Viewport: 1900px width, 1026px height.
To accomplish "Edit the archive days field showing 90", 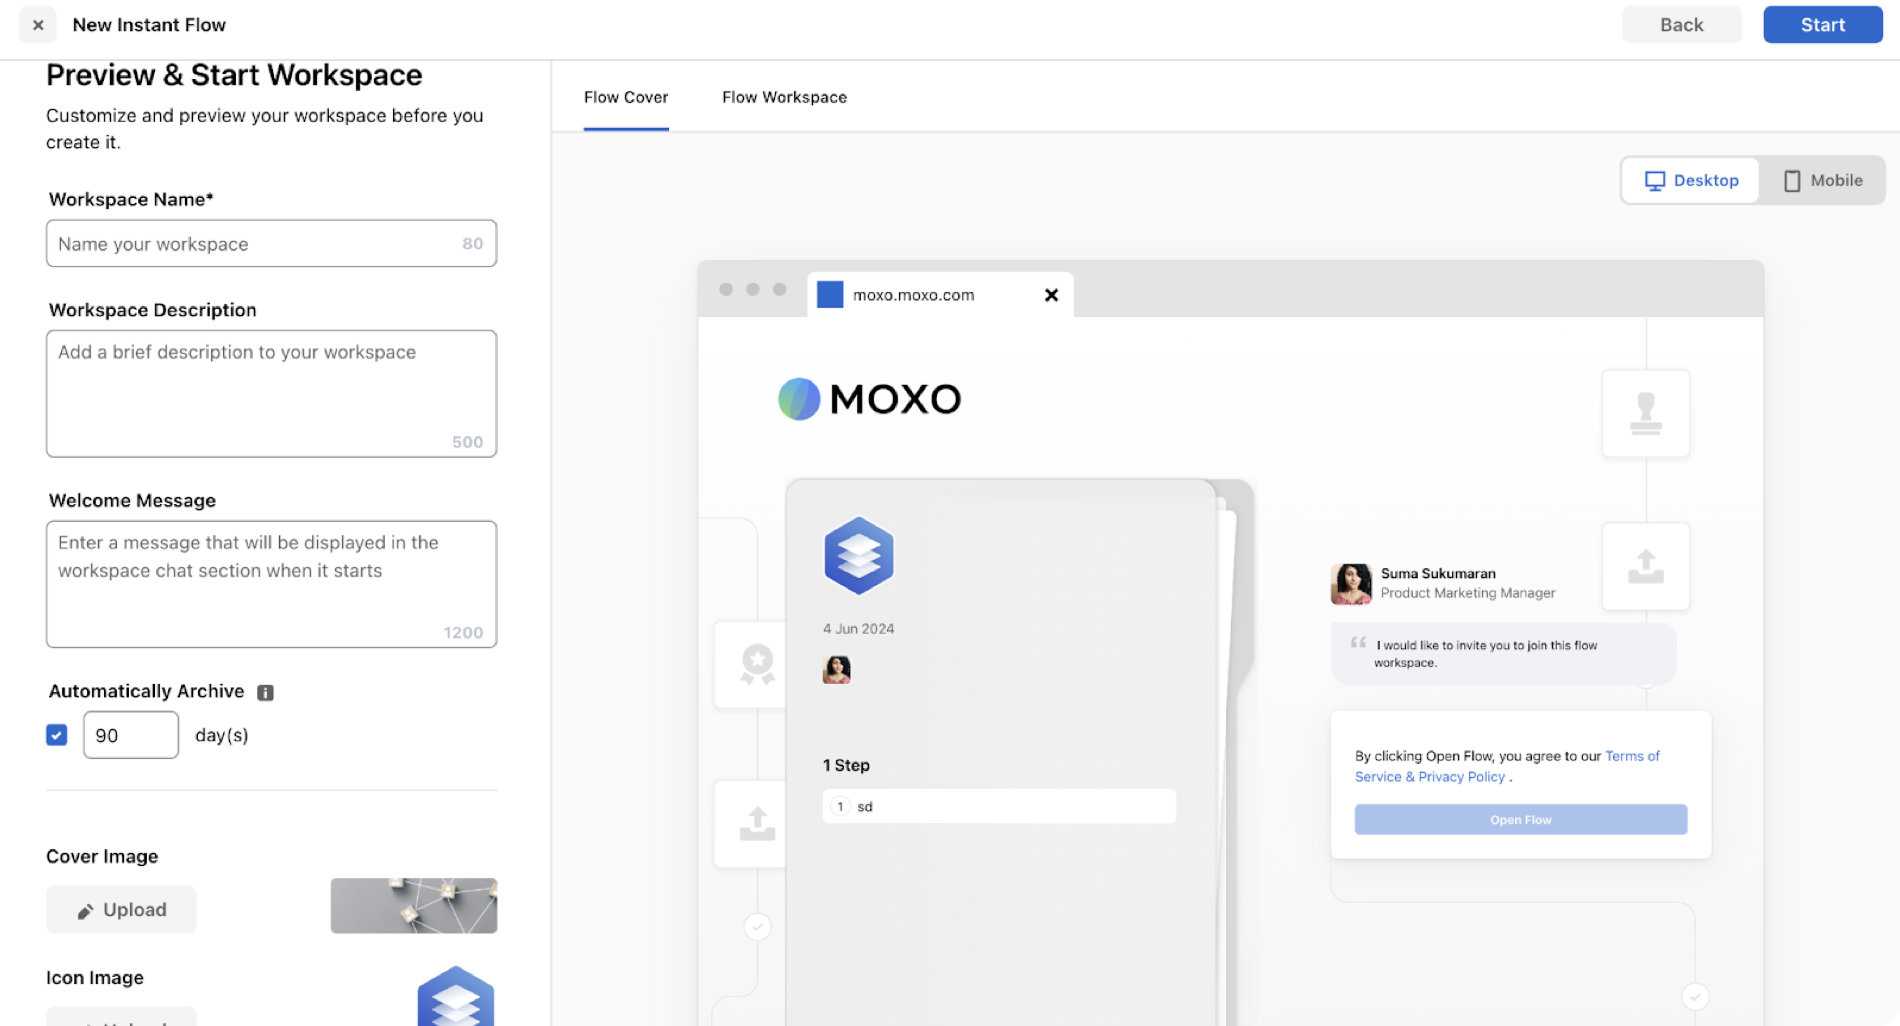I will coord(131,735).
